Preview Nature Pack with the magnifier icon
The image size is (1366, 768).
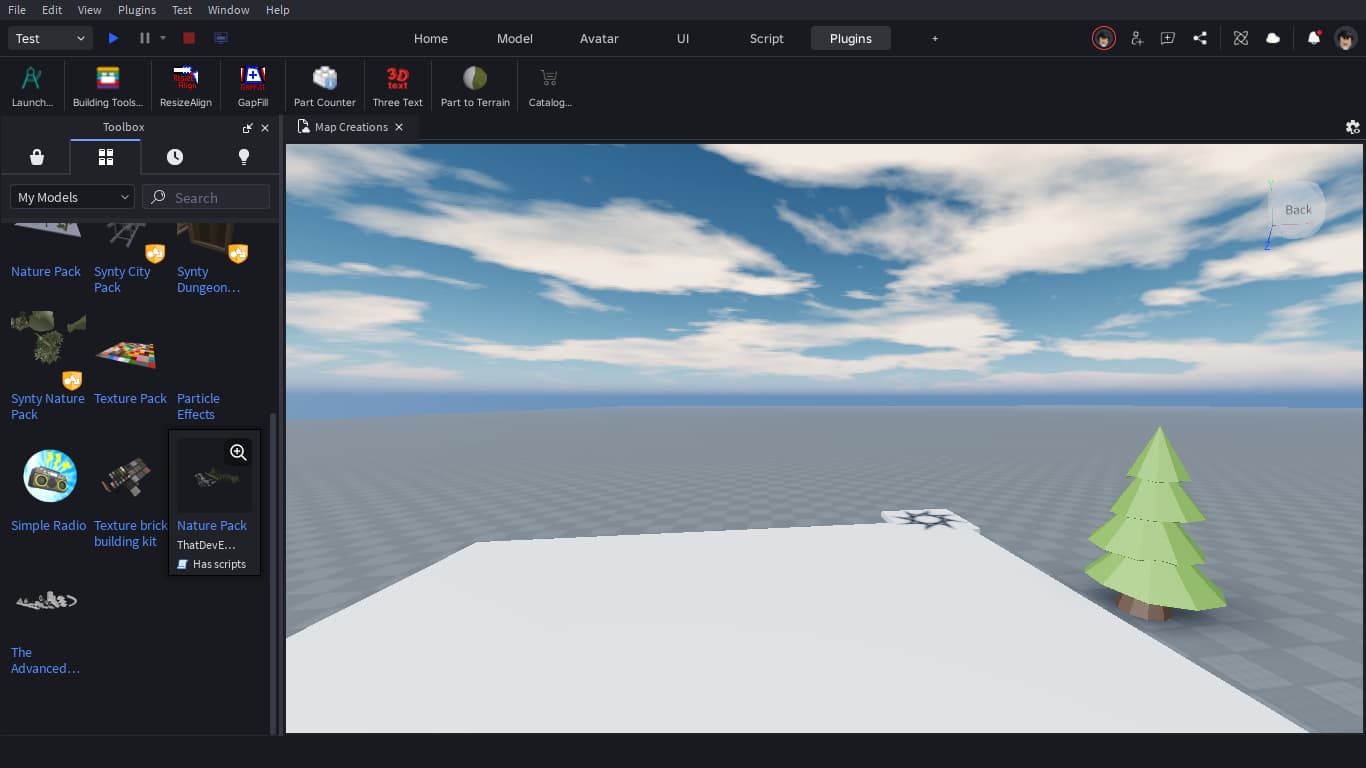pyautogui.click(x=238, y=452)
